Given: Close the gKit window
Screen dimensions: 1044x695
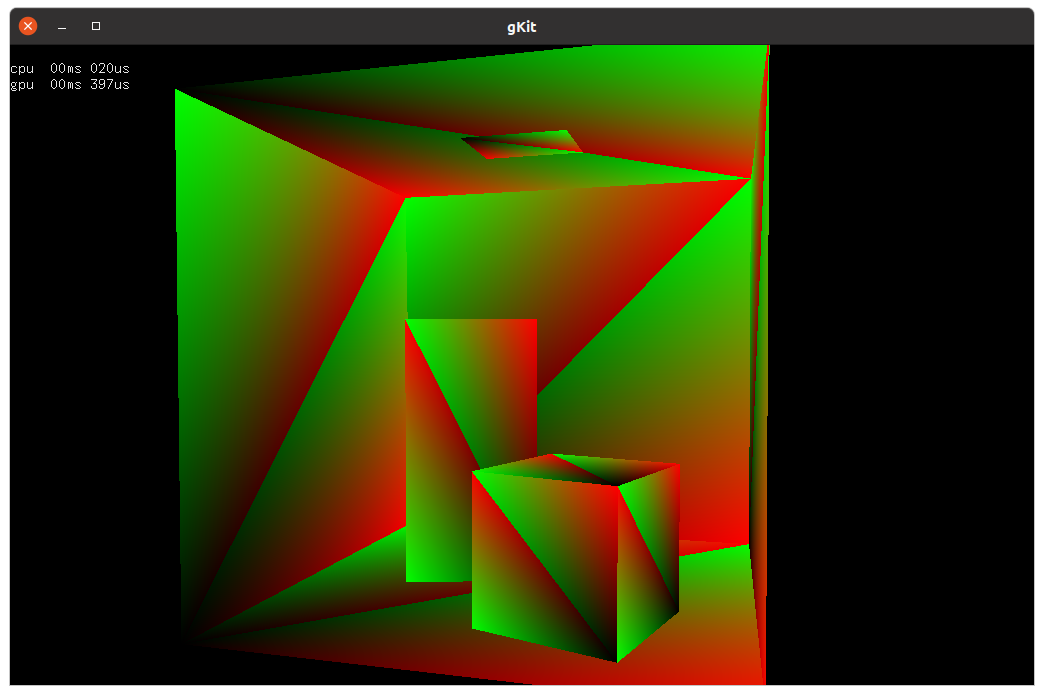Looking at the screenshot, I should click(x=28, y=26).
